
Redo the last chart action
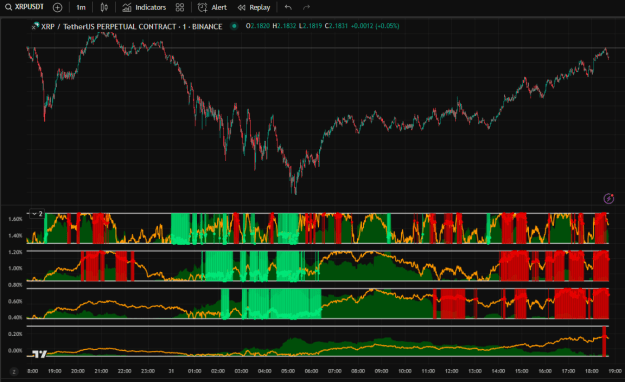coord(306,7)
